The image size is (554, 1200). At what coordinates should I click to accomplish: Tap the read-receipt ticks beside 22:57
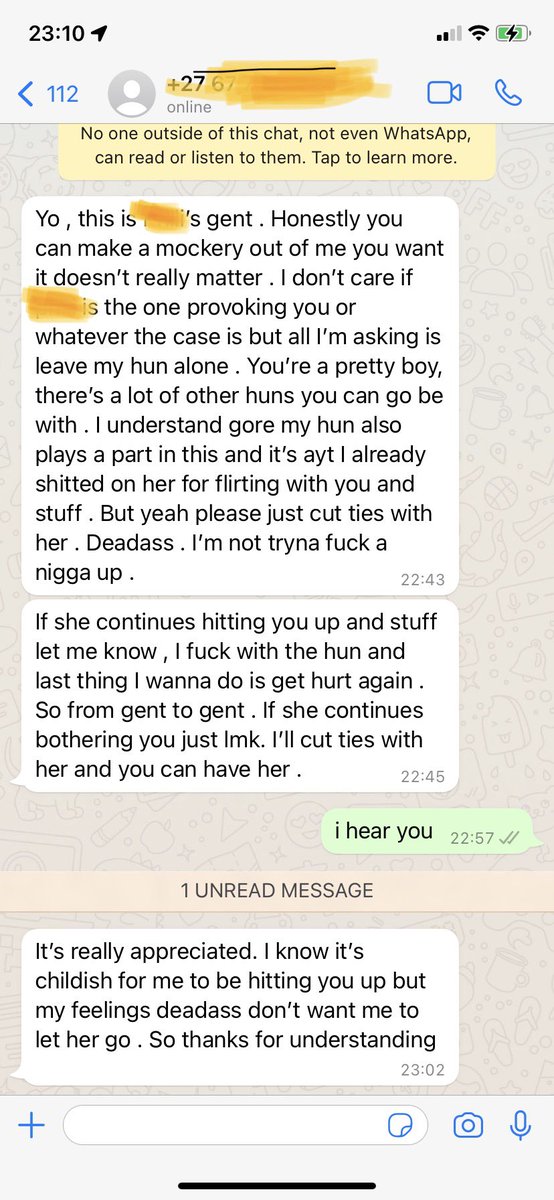click(x=513, y=838)
